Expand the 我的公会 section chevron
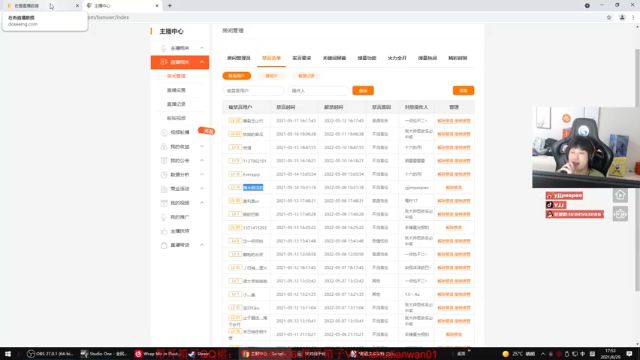Screen dimensions: 640x360 [x=202, y=160]
